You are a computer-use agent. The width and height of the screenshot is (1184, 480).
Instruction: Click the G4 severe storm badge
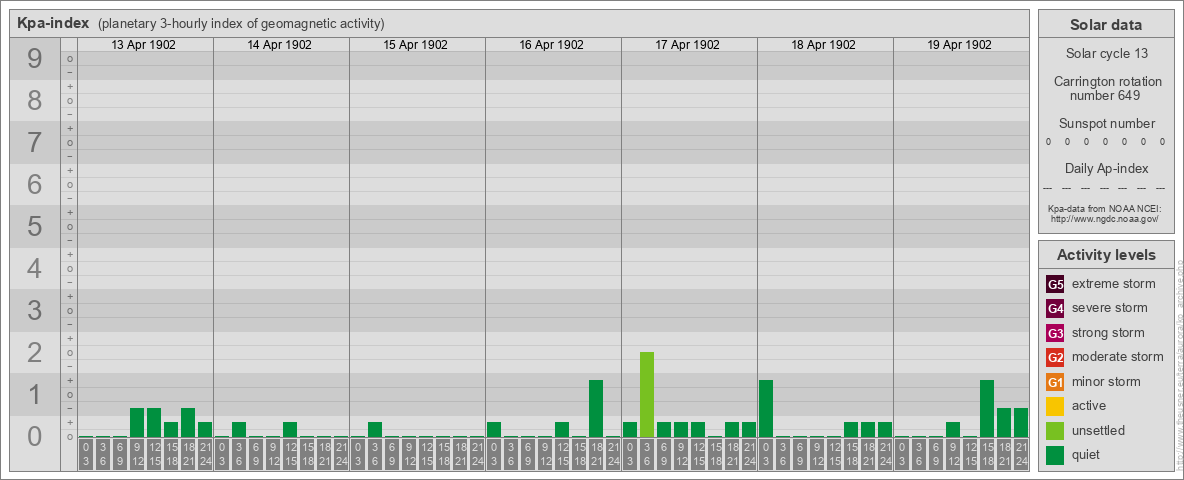point(1055,309)
